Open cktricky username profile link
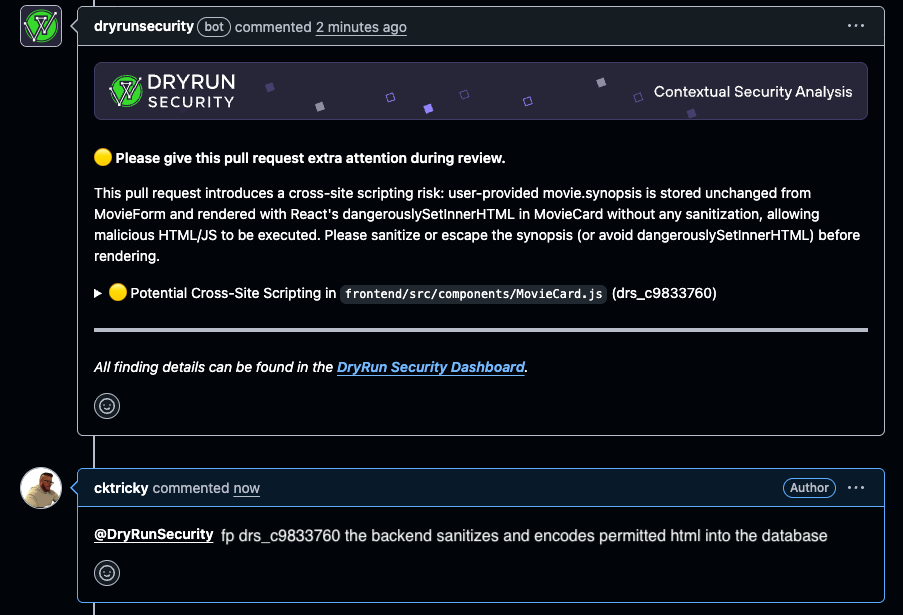This screenshot has width=903, height=615. (x=121, y=488)
